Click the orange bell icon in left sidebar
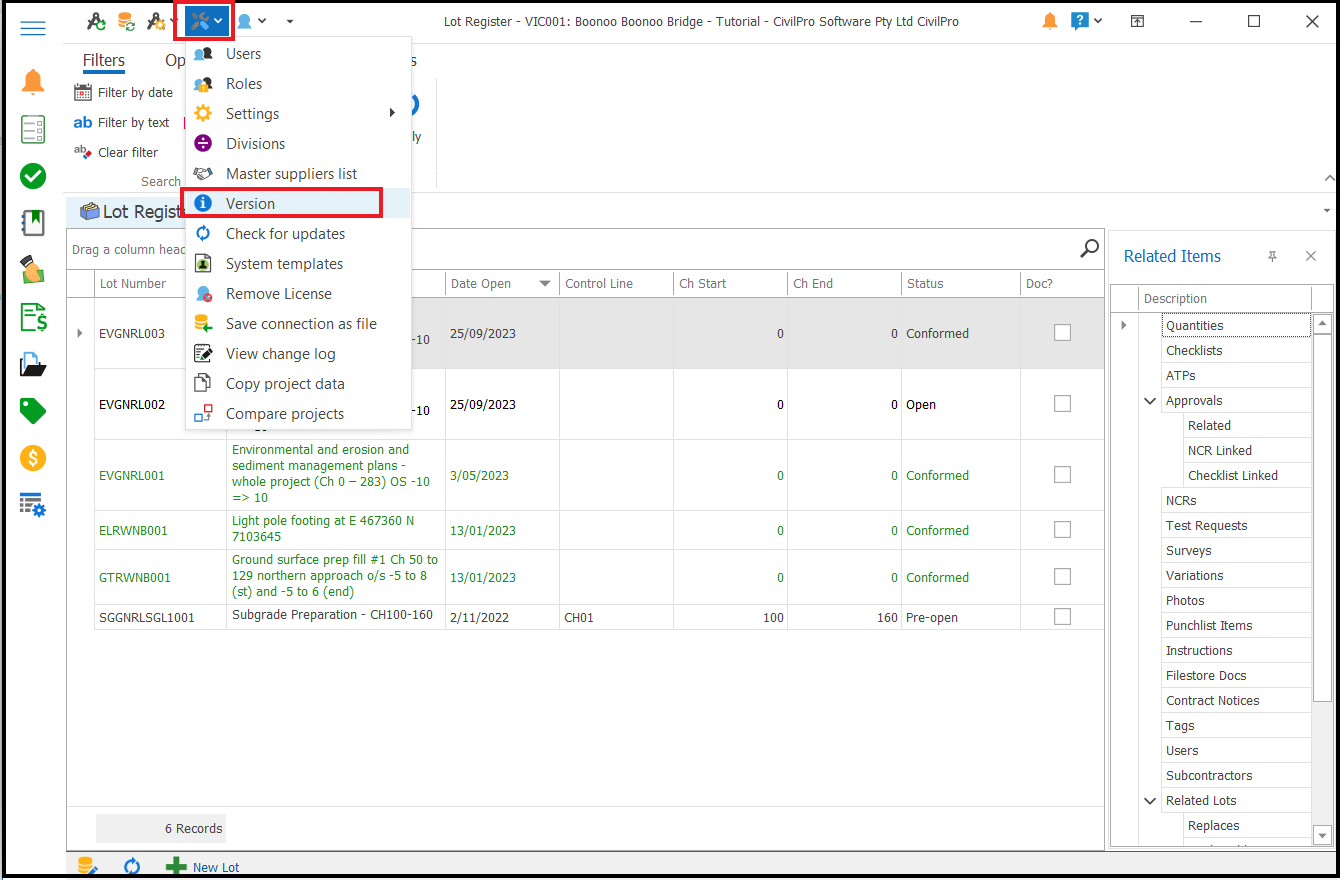The height and width of the screenshot is (880, 1341). click(33, 82)
